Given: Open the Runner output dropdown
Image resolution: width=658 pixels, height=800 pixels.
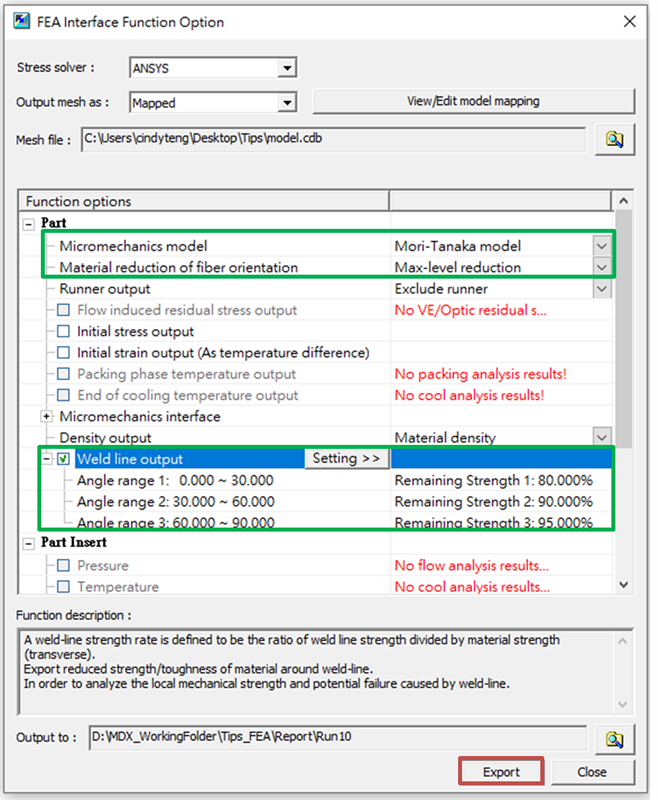Looking at the screenshot, I should 600,289.
